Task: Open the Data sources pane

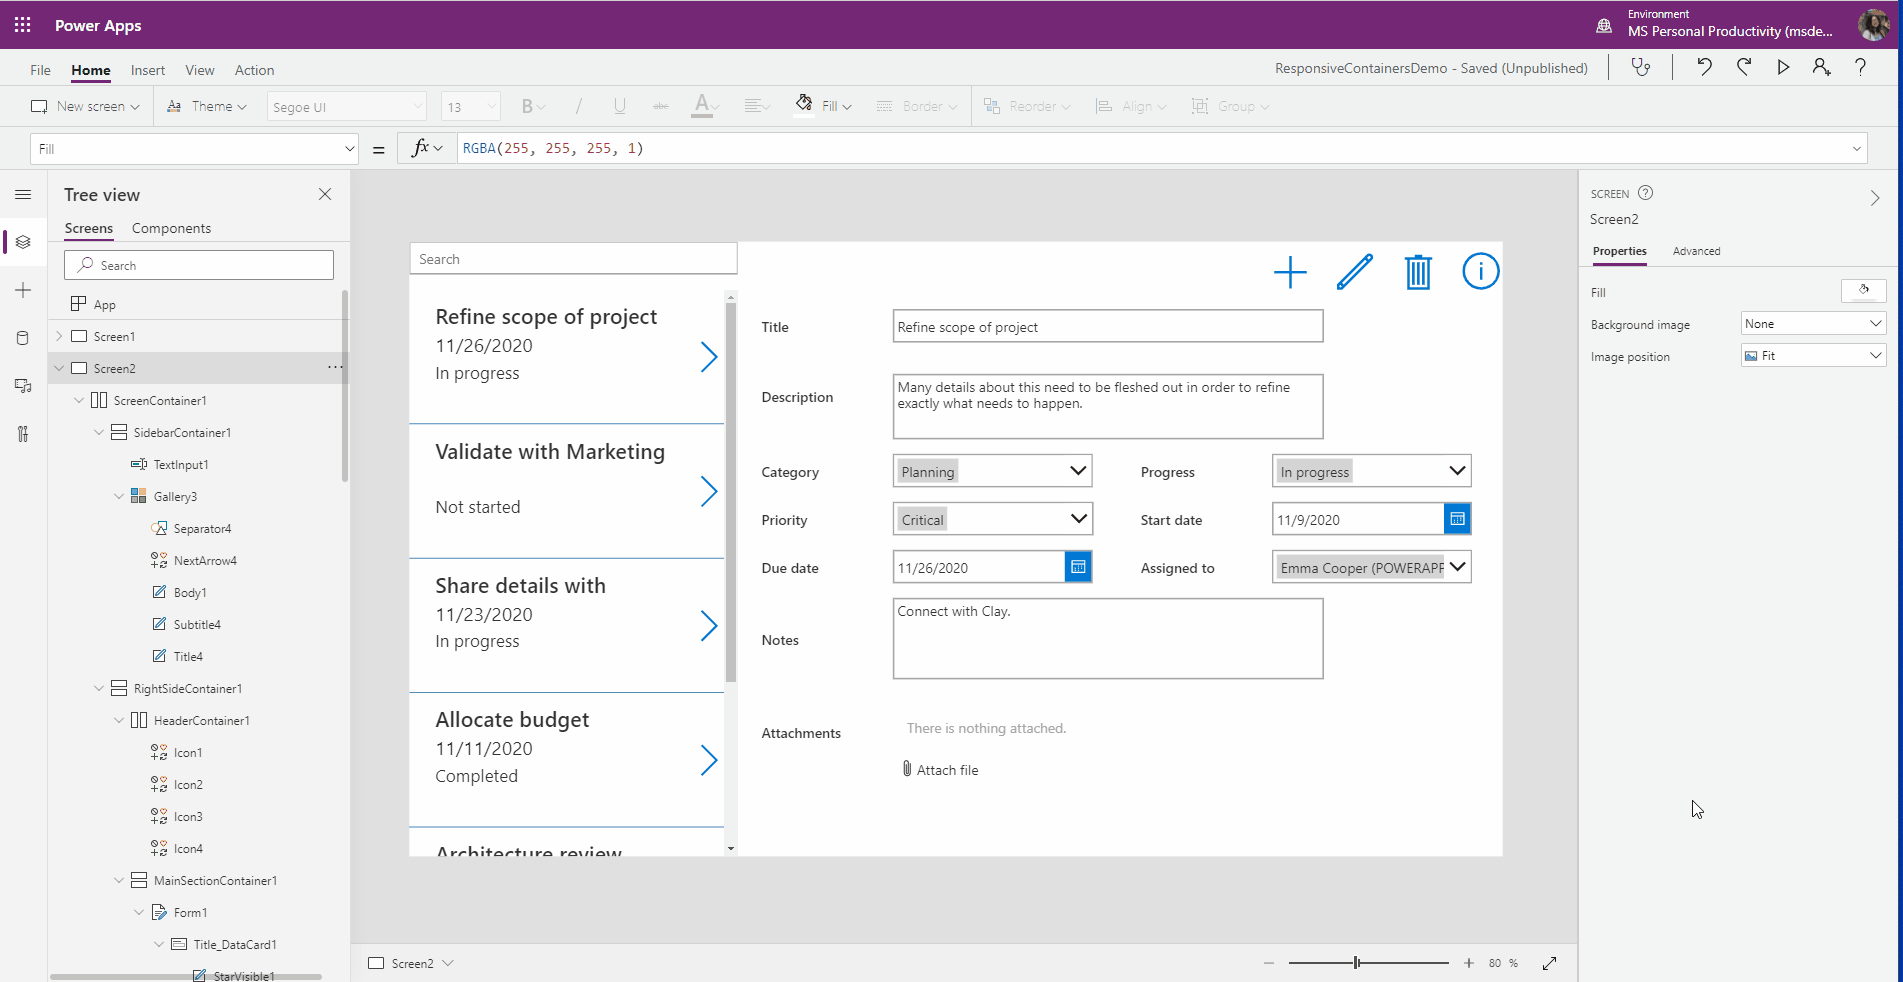Action: (23, 337)
